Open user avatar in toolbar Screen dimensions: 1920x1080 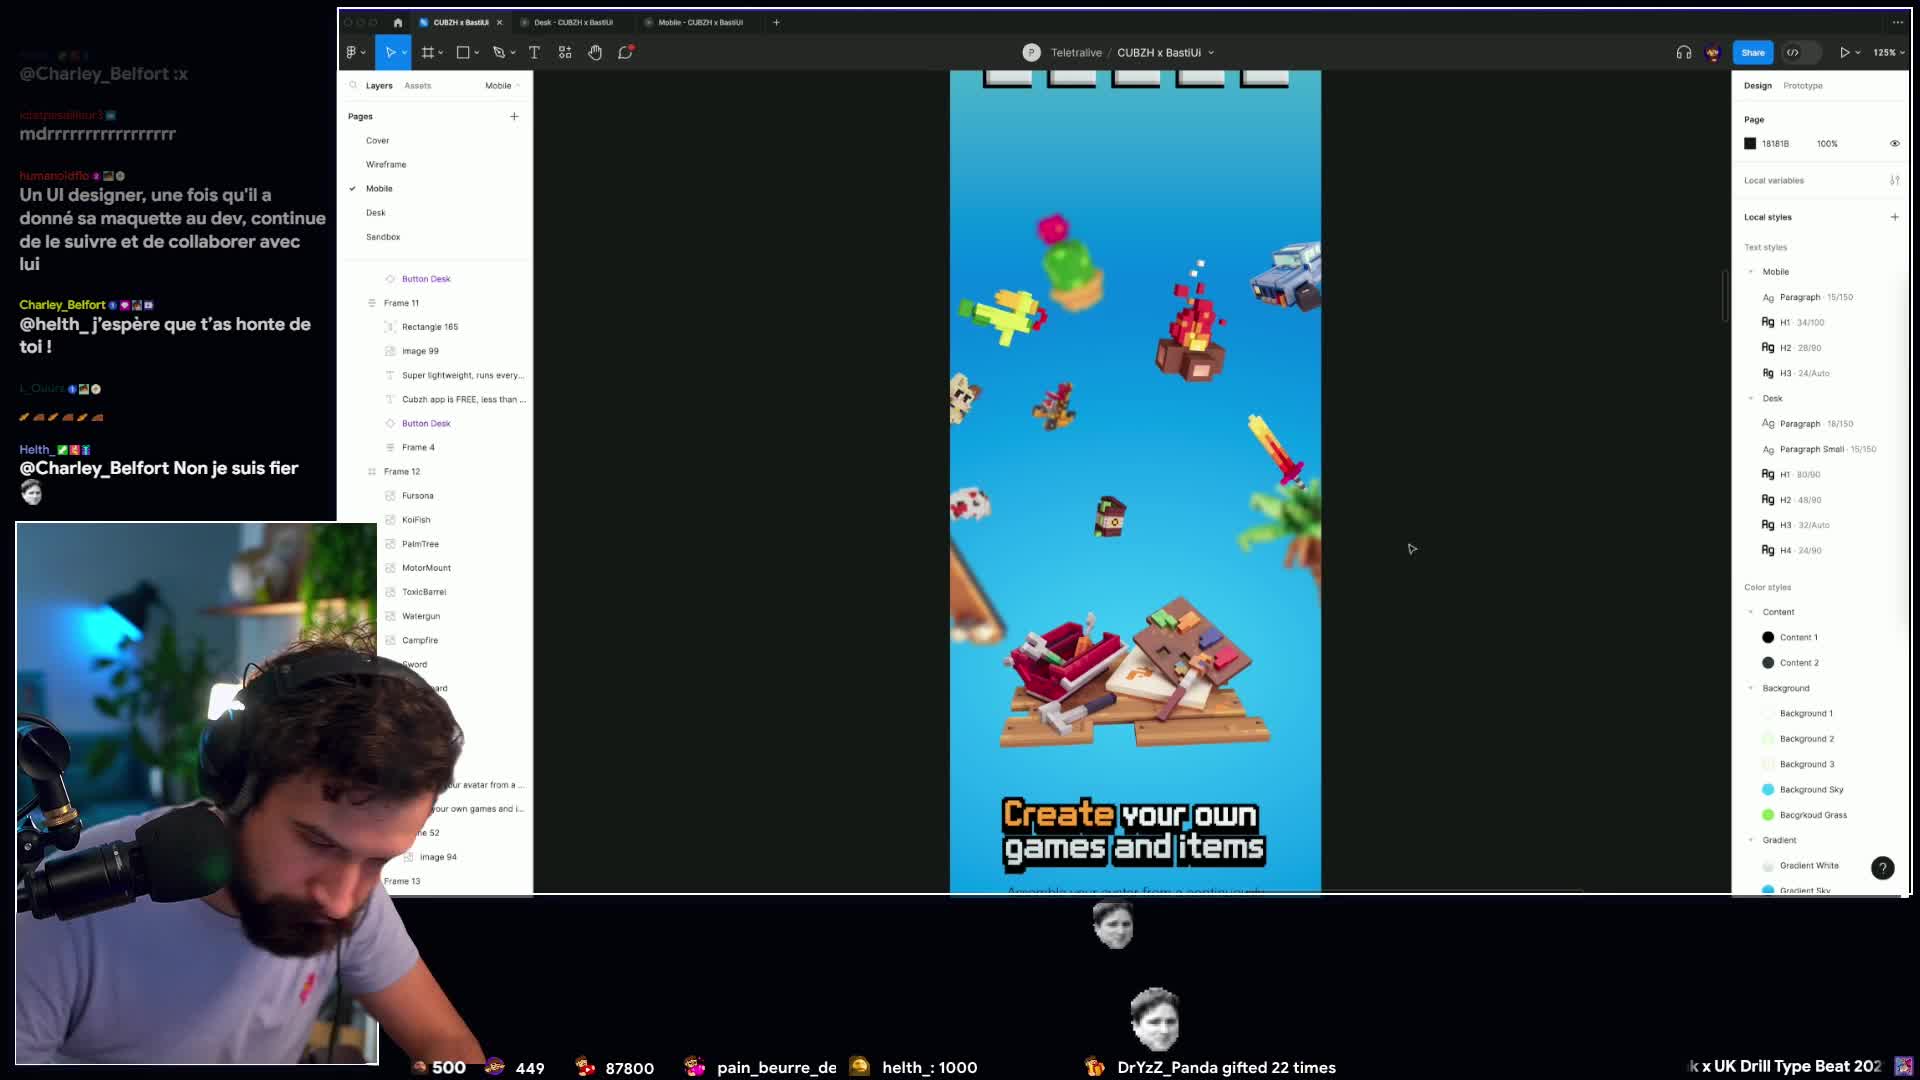(x=1713, y=52)
